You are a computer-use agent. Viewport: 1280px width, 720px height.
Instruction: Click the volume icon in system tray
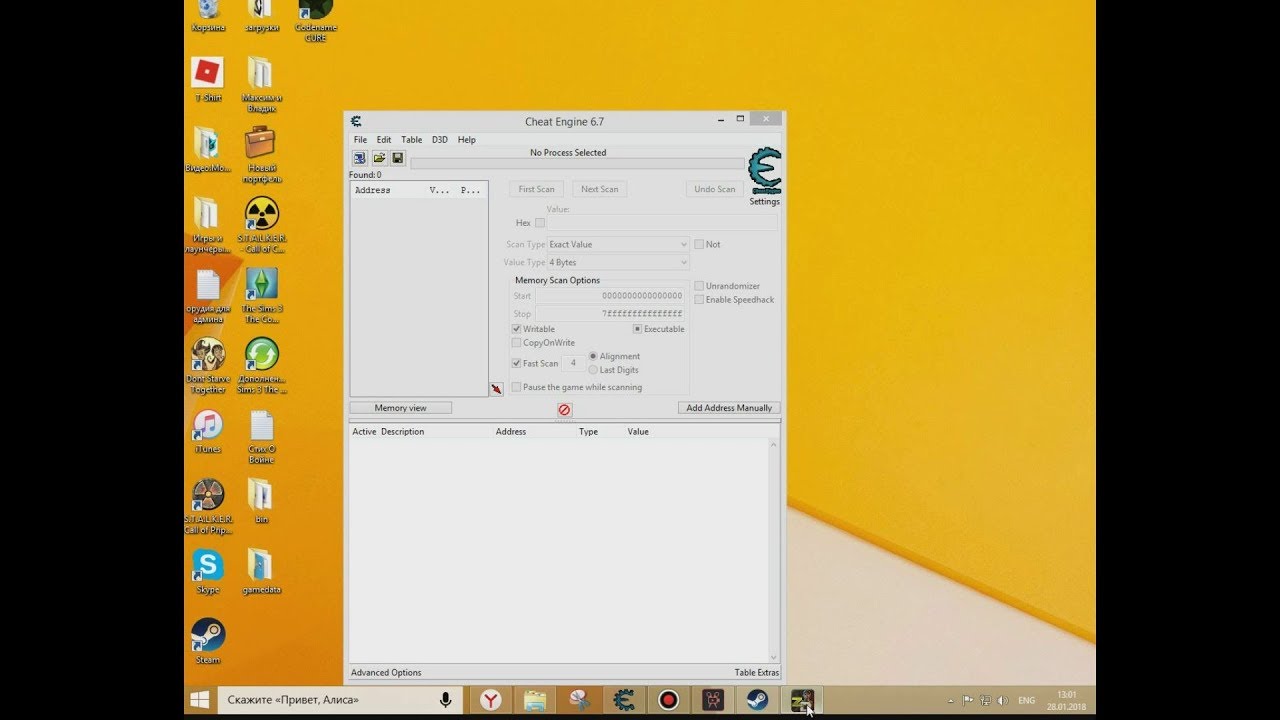click(1003, 700)
